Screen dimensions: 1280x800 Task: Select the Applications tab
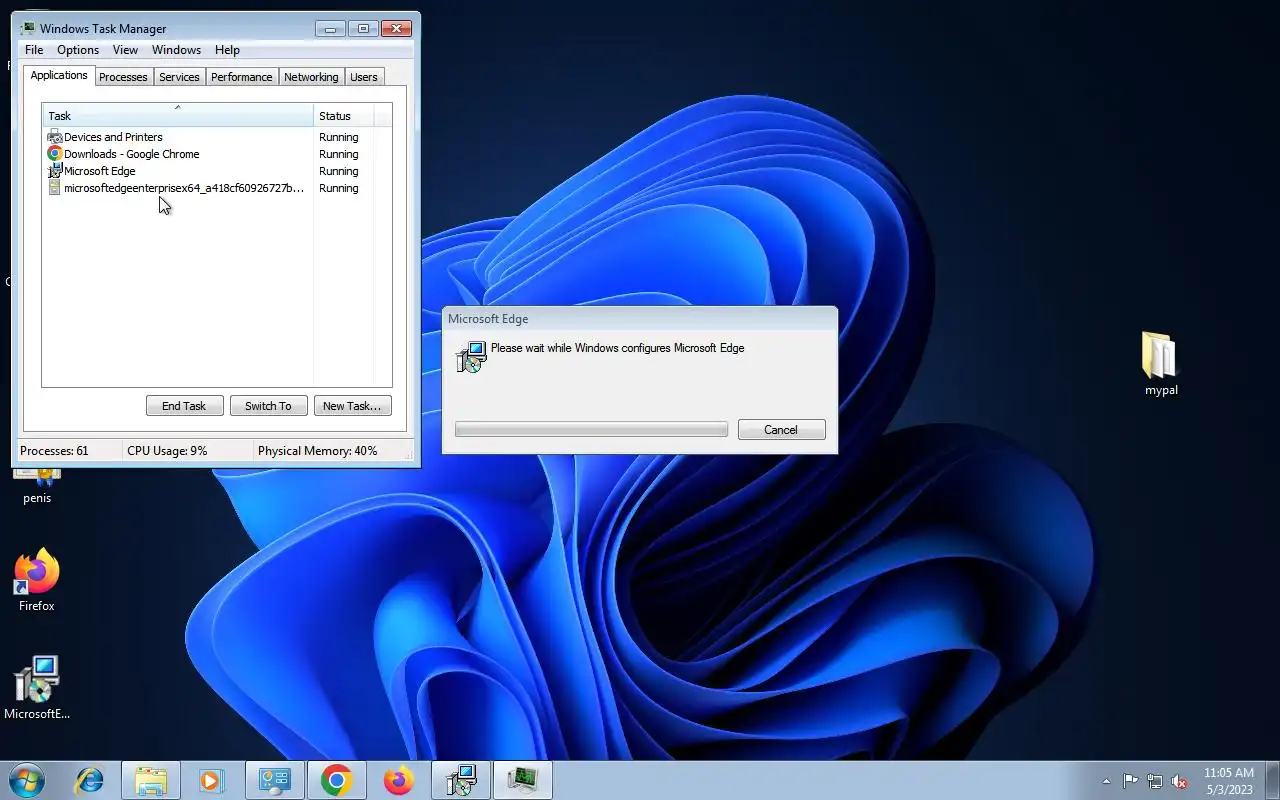click(x=59, y=75)
